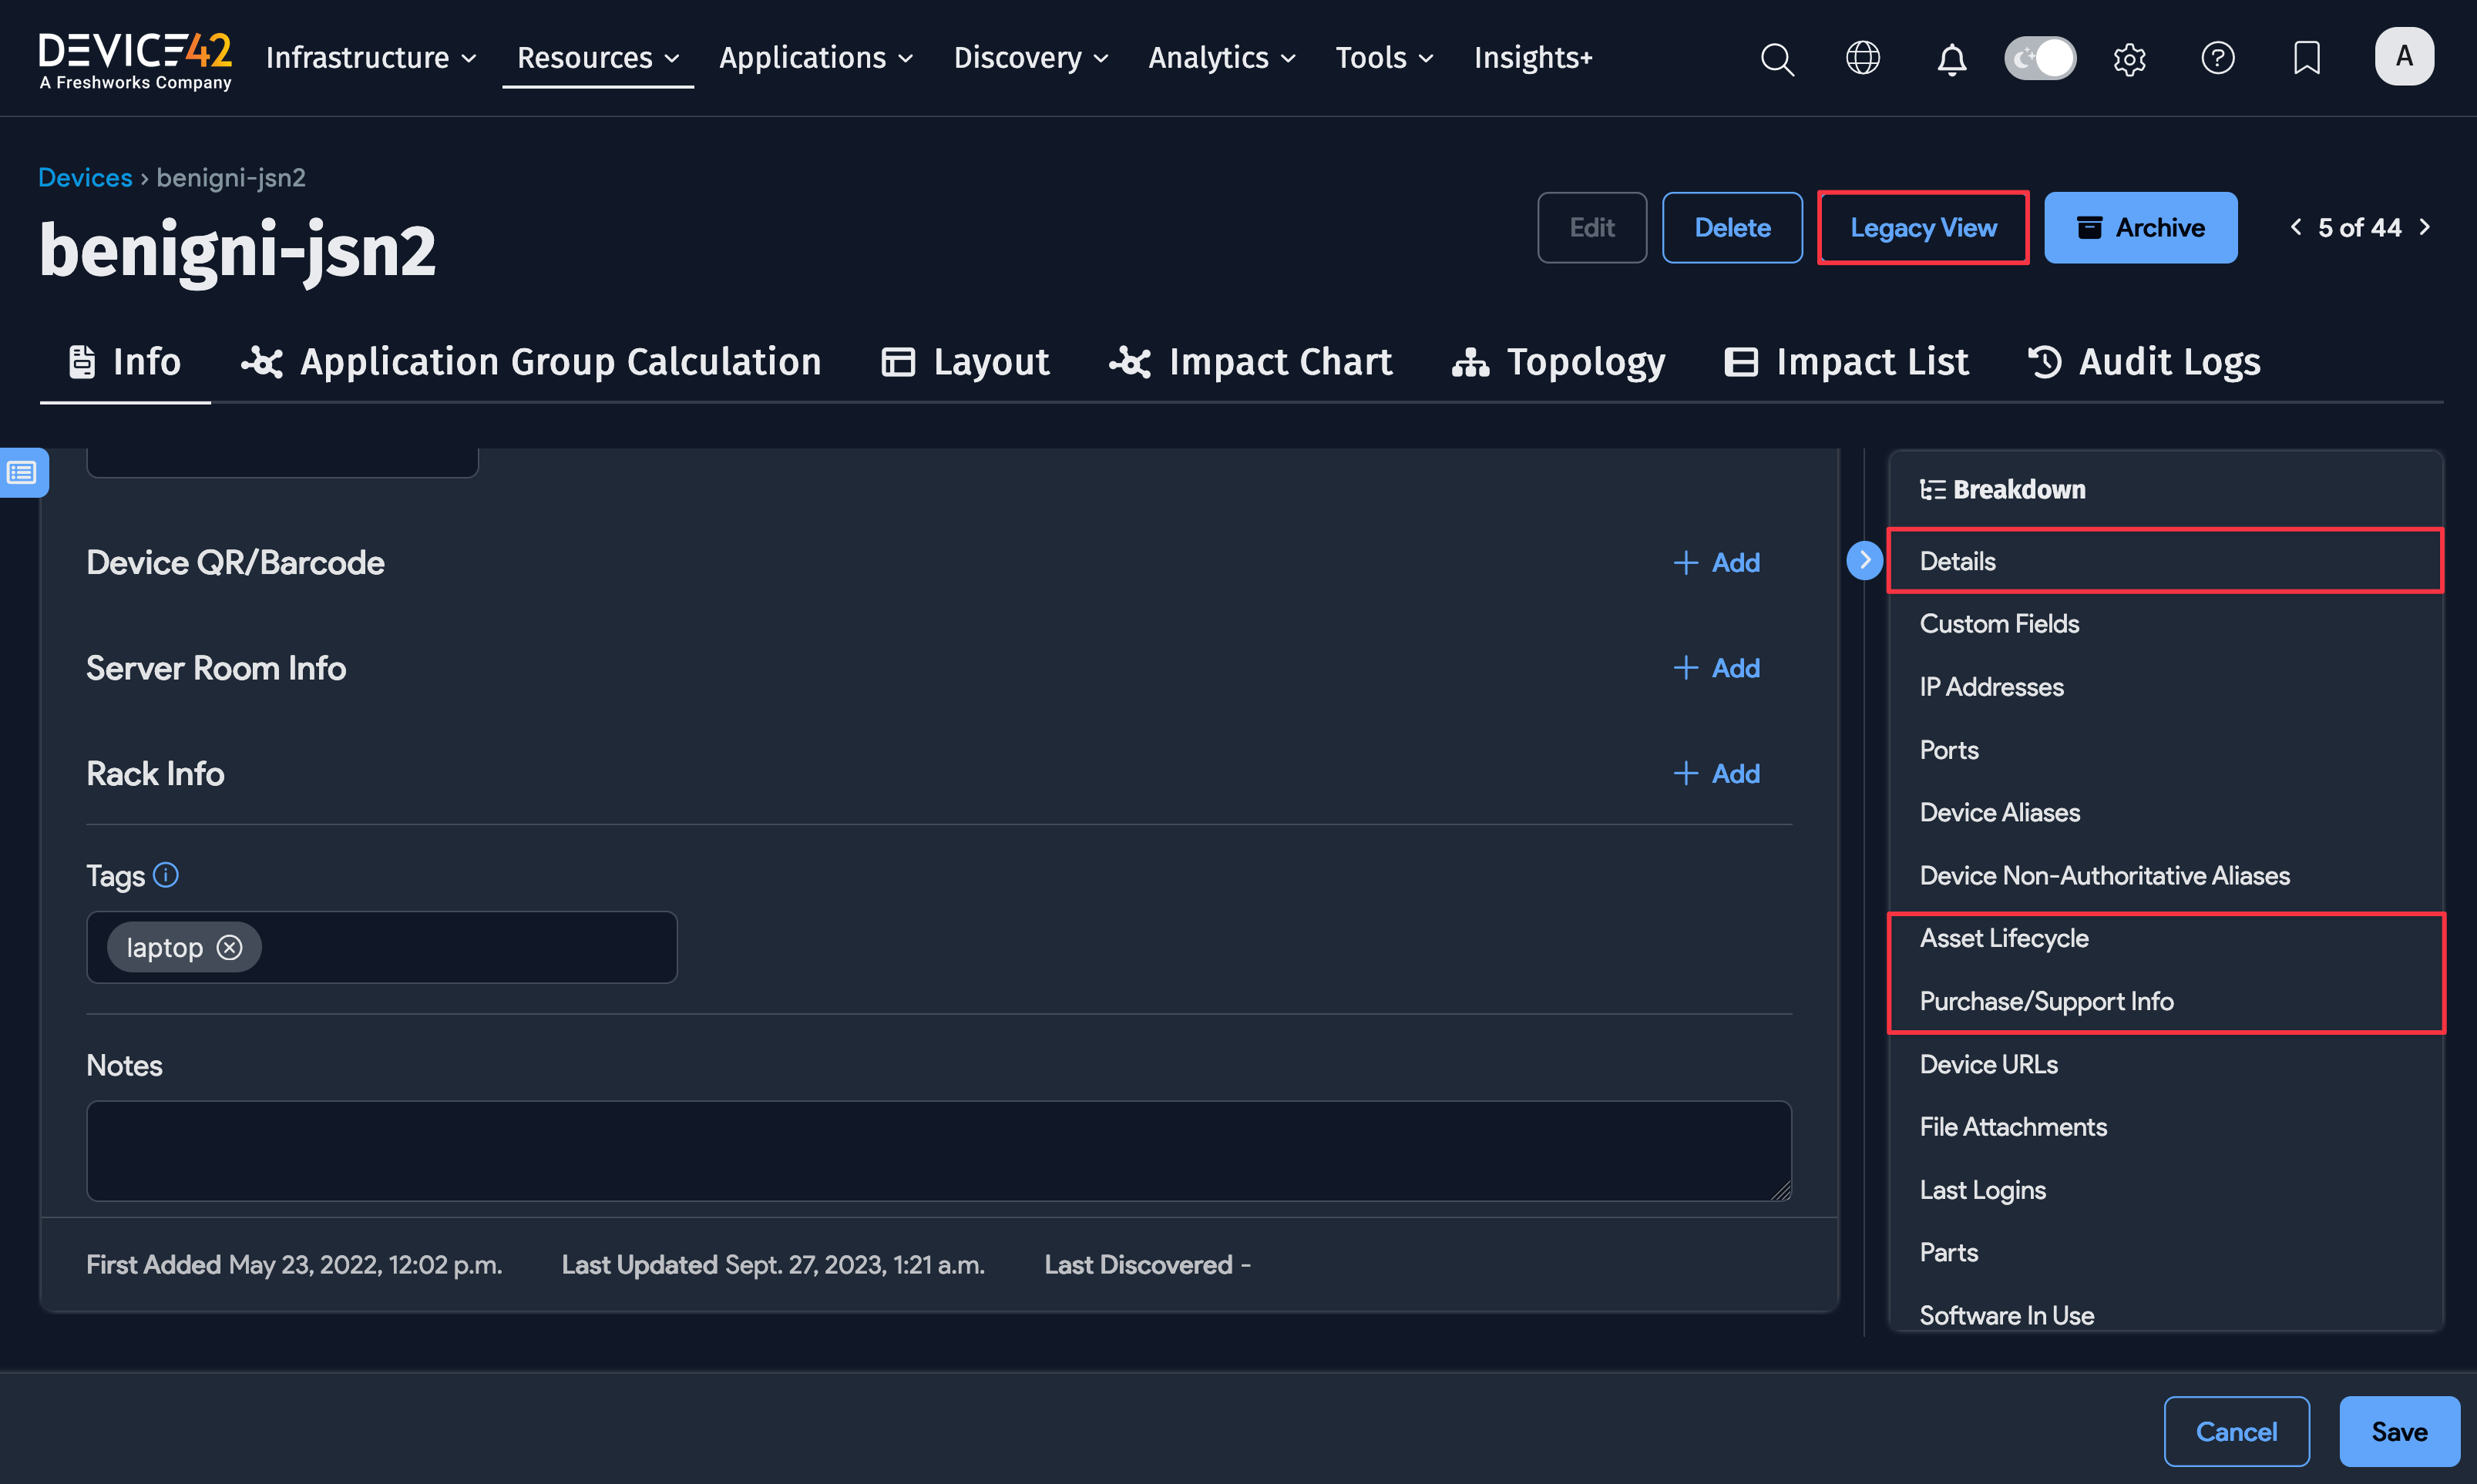This screenshot has height=1484, width=2477.
Task: Click the help question mark icon
Action: point(2217,58)
